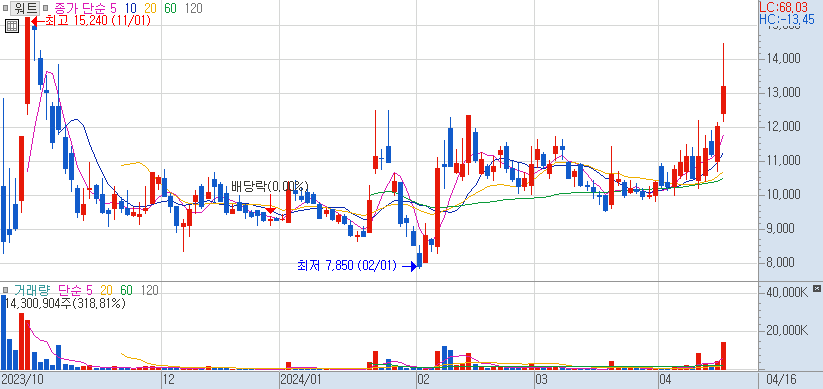
Task: Click the latest red volume bar
Action: (x=723, y=355)
